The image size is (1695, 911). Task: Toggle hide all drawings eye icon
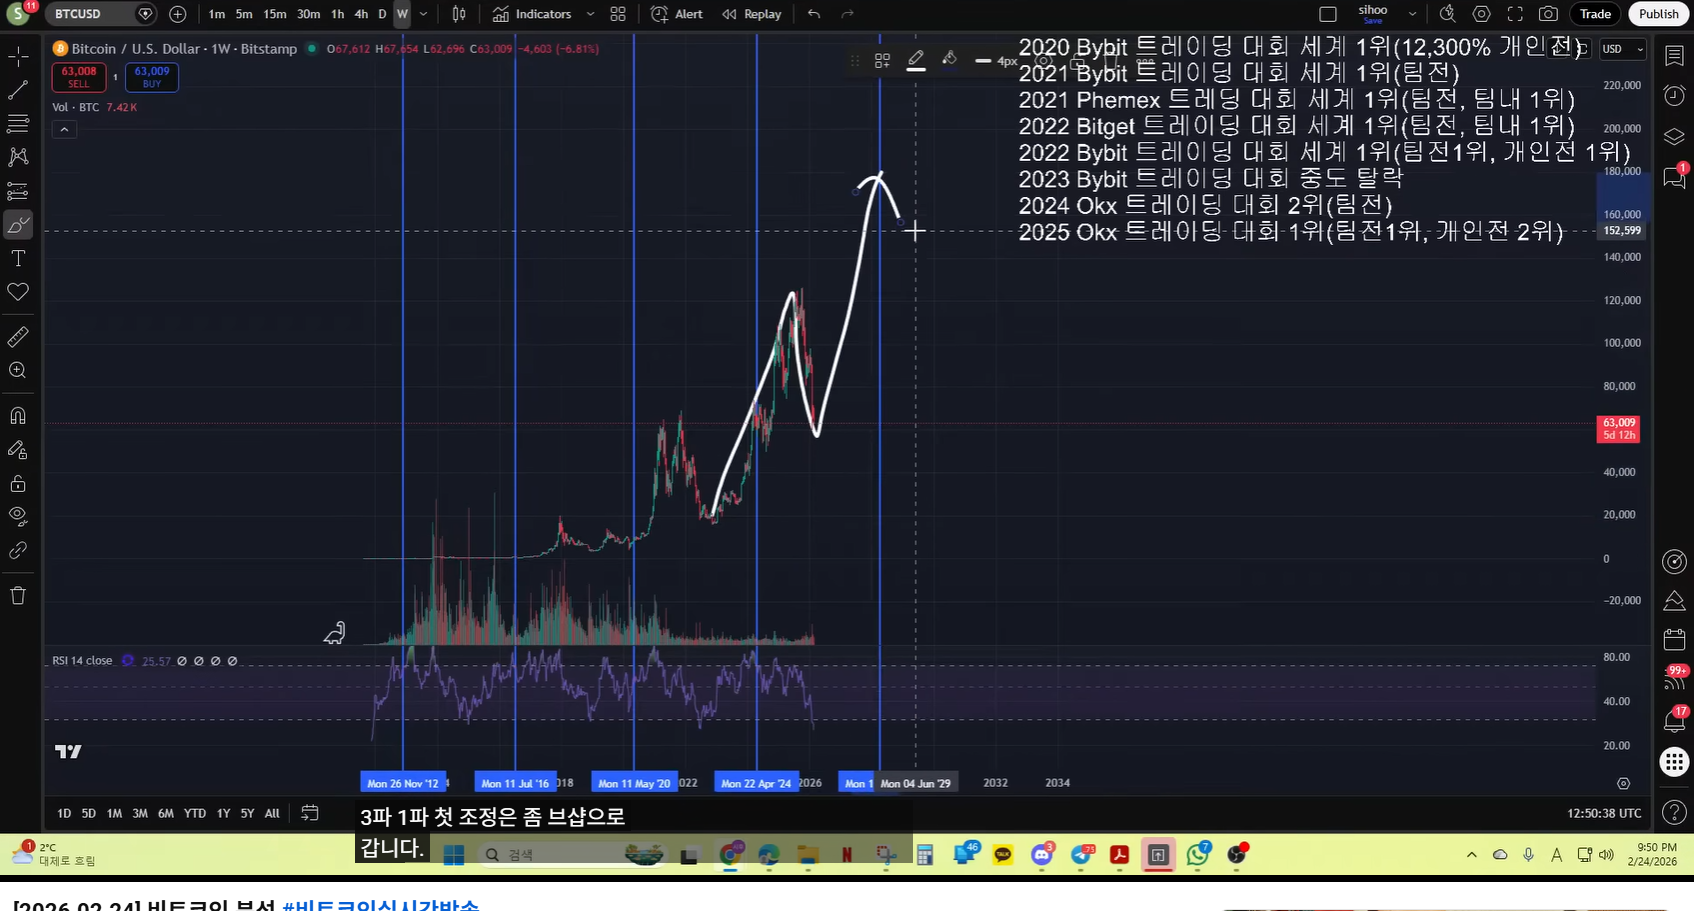click(x=18, y=517)
